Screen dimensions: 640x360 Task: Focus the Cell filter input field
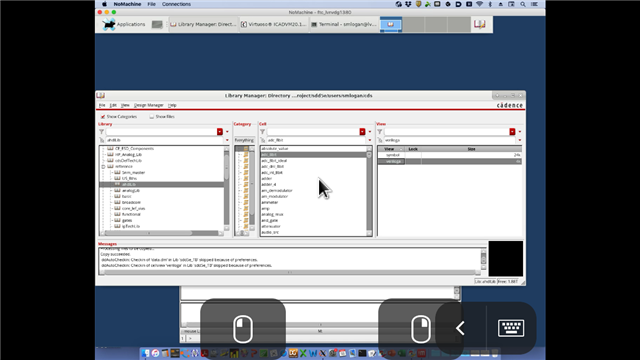click(313, 132)
